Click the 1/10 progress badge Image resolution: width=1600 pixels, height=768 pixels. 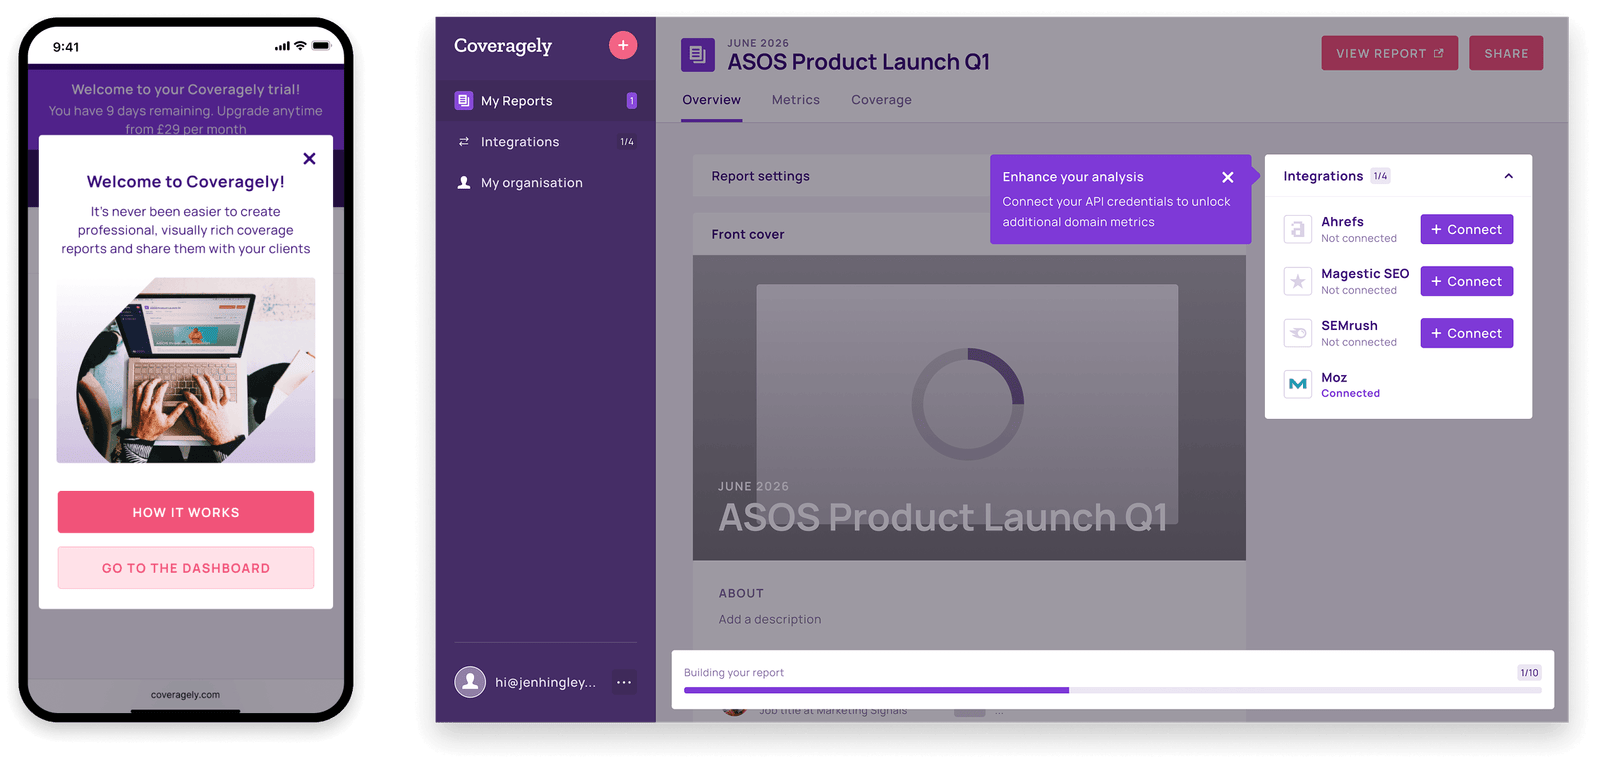pos(1529,673)
